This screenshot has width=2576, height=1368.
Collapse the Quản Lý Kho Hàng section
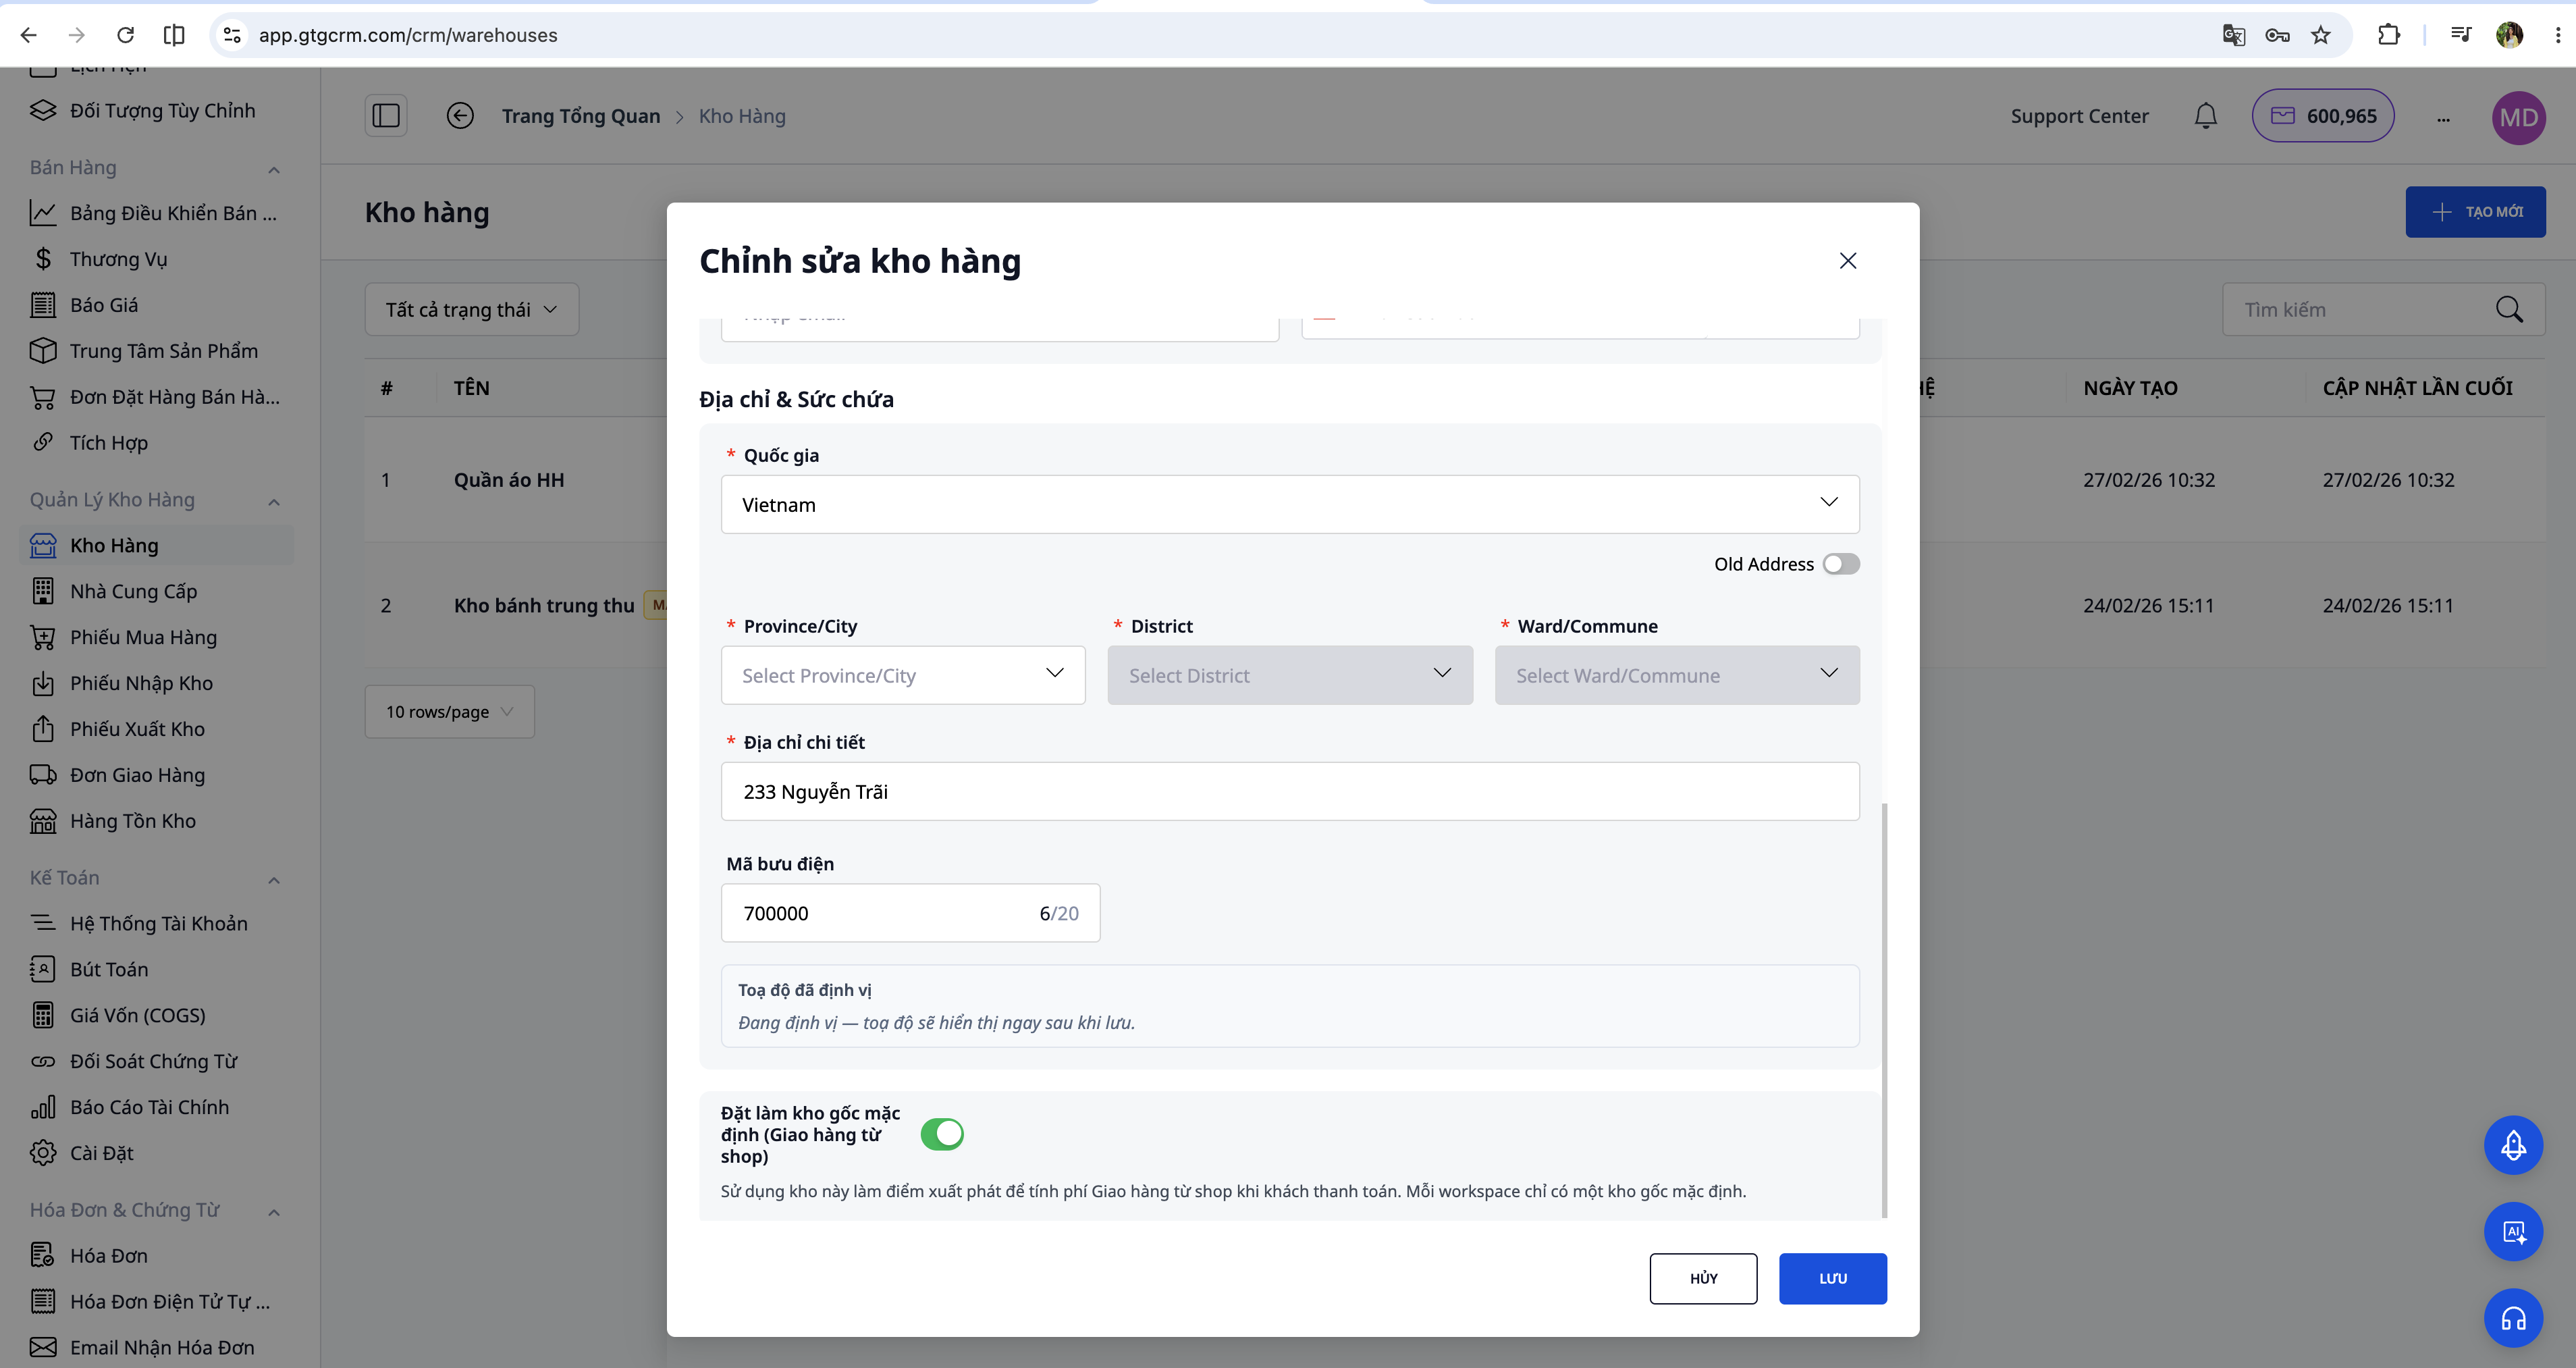point(274,501)
